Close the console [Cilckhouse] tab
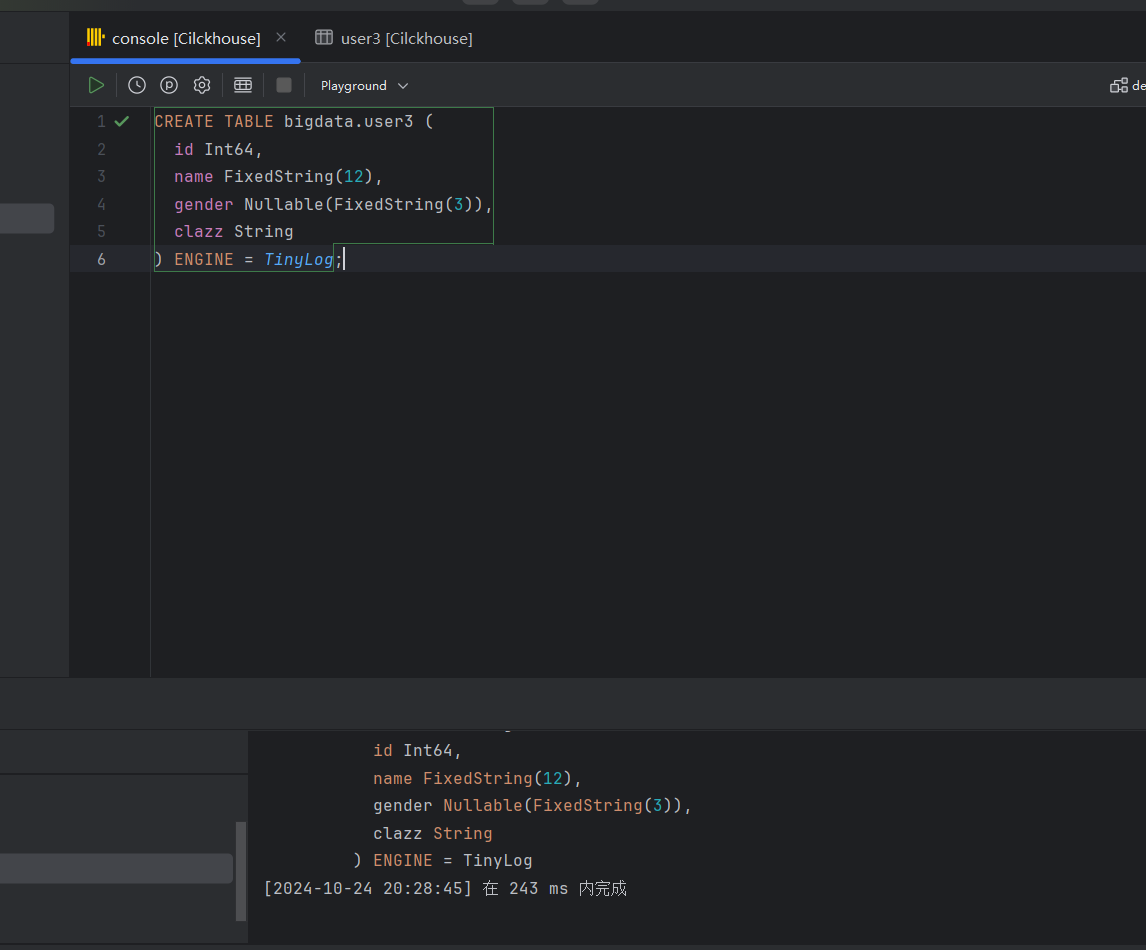The height and width of the screenshot is (950, 1146). pos(281,37)
